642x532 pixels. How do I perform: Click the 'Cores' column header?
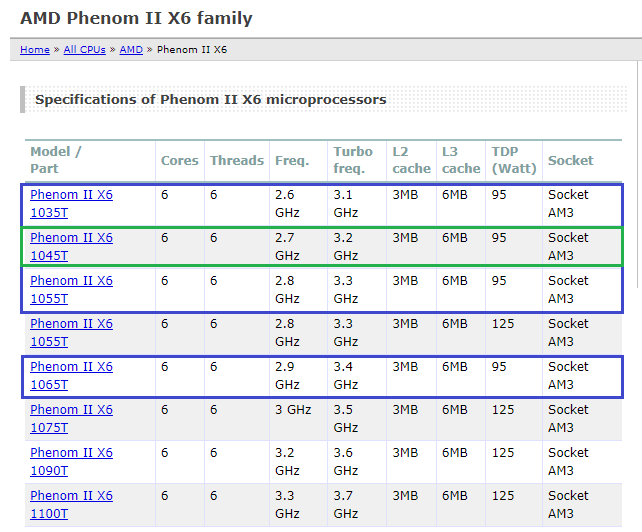coord(180,160)
